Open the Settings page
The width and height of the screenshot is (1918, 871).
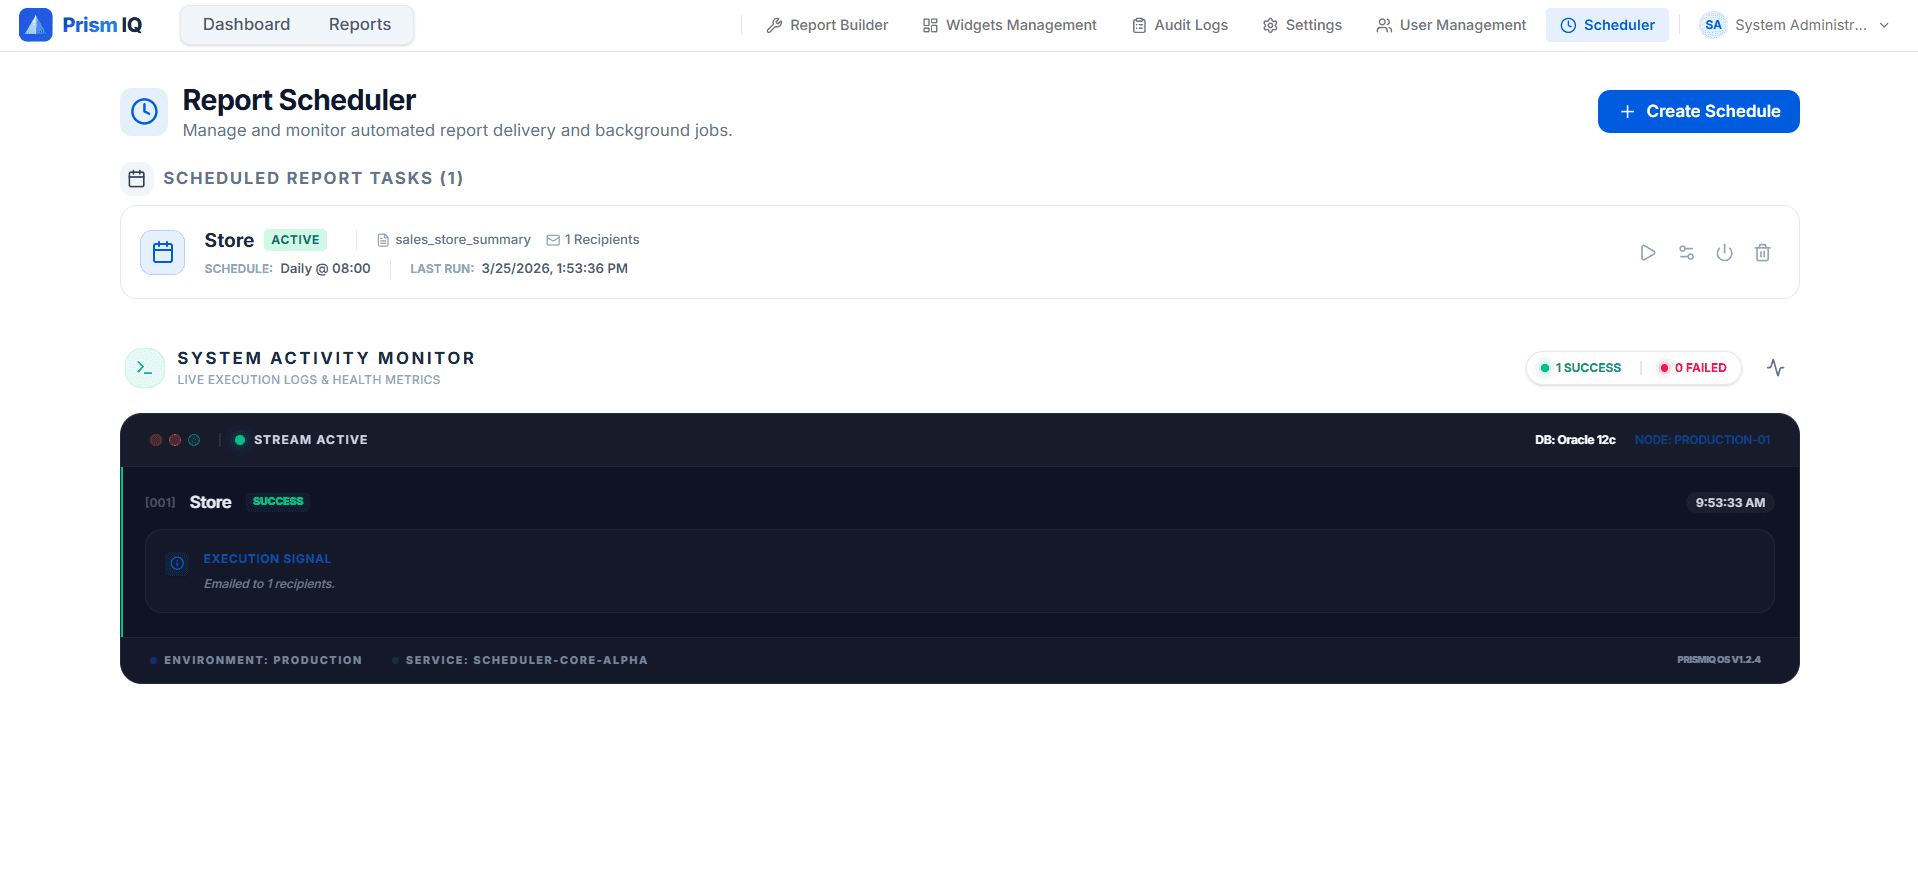tap(1302, 25)
